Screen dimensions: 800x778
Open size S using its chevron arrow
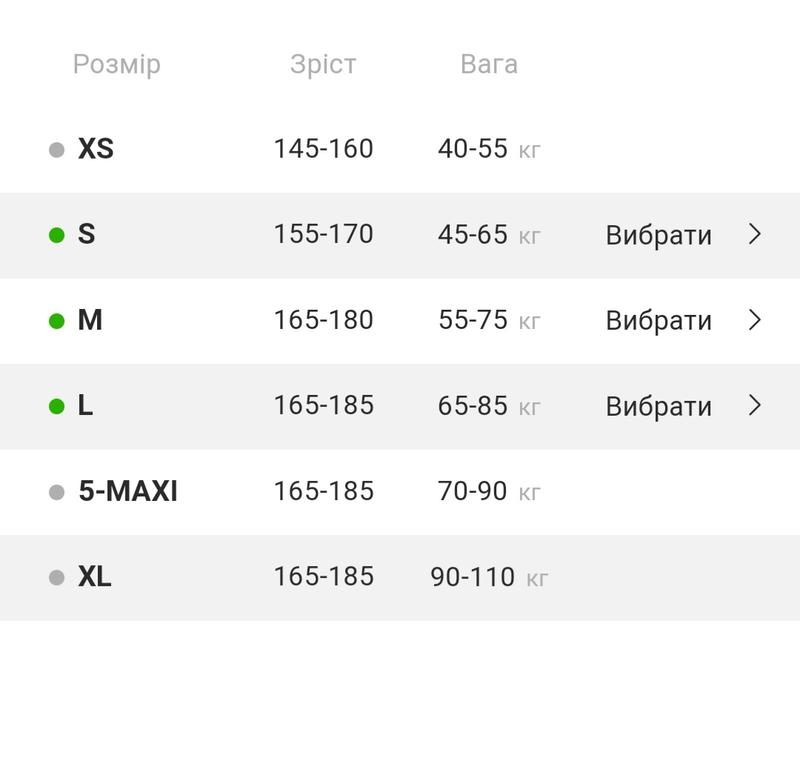tap(755, 234)
